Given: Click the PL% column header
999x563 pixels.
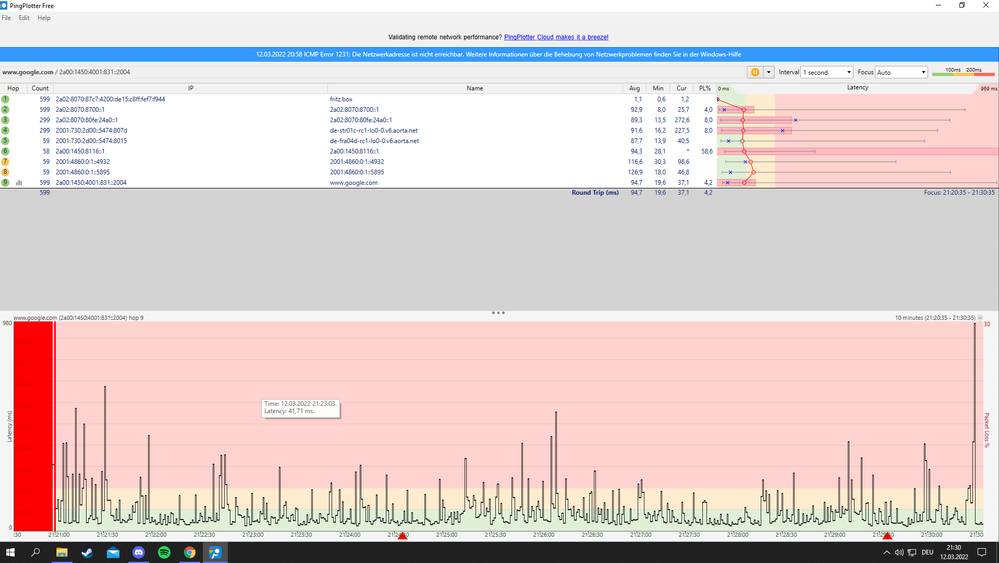Looking at the screenshot, I should tap(705, 89).
